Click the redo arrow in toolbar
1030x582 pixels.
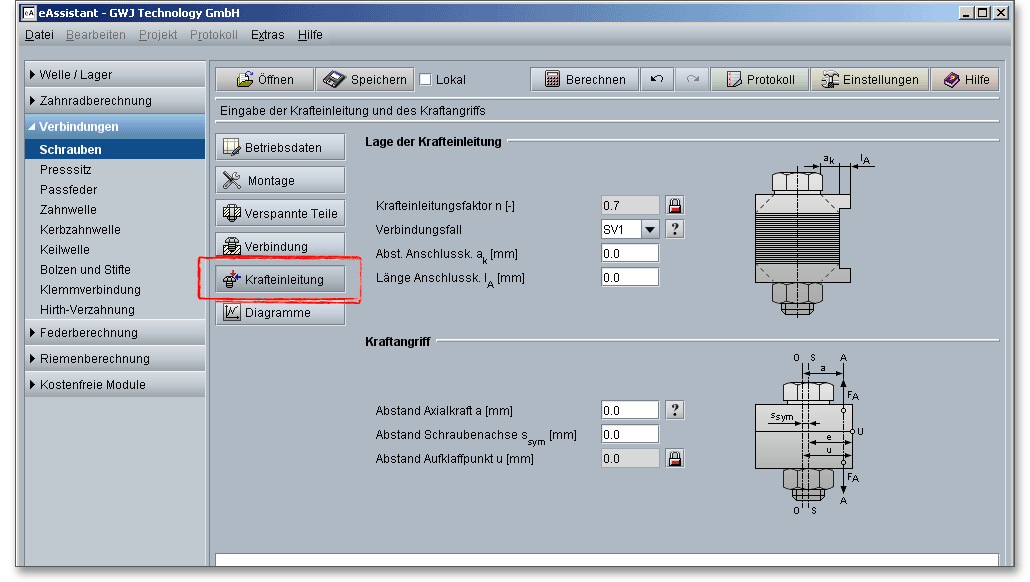click(691, 80)
